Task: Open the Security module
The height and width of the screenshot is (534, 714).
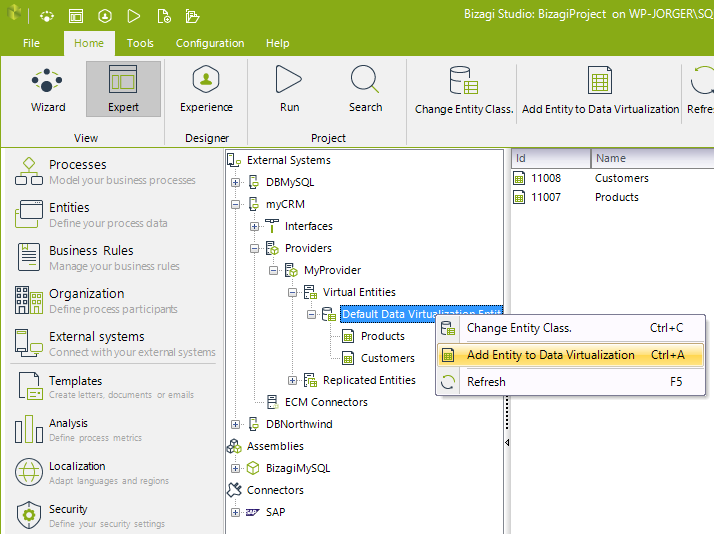Action: (x=90, y=515)
